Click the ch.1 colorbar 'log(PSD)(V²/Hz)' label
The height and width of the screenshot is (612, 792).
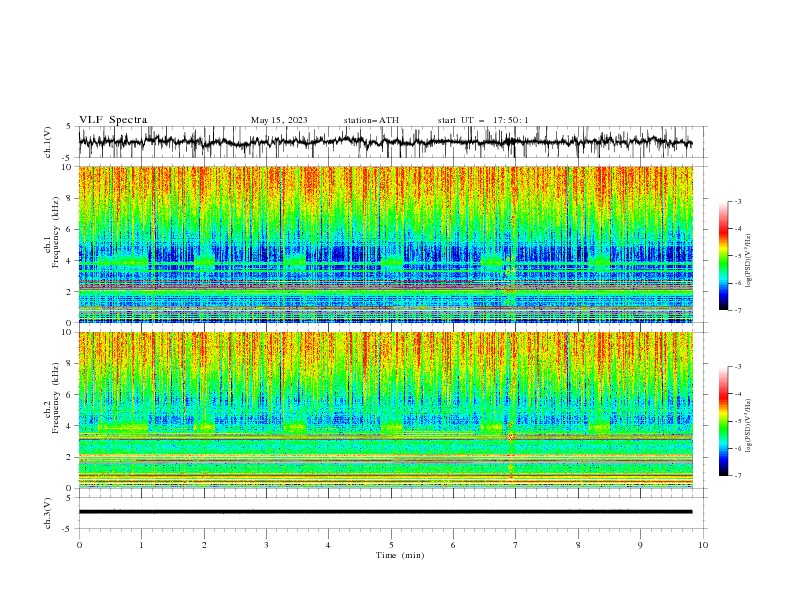coord(749,261)
